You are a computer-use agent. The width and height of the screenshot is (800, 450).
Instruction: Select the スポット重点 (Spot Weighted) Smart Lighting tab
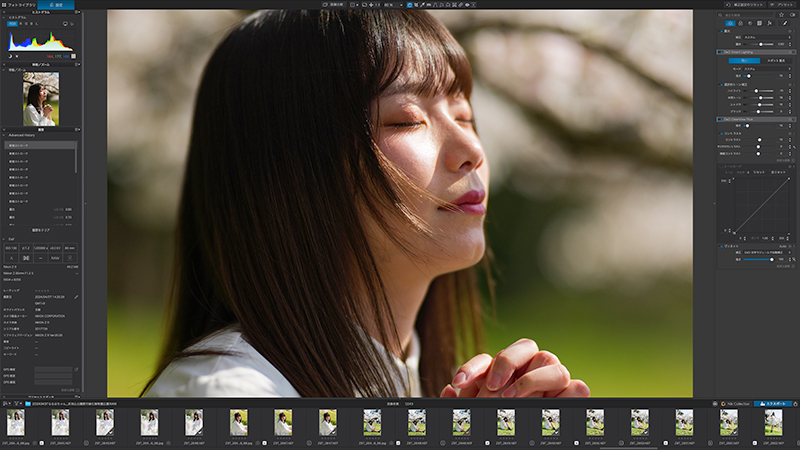776,61
